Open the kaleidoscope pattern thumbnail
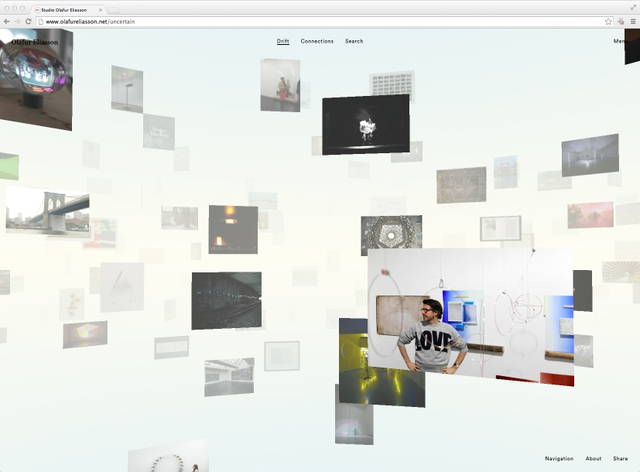This screenshot has width=640, height=472. 391,232
